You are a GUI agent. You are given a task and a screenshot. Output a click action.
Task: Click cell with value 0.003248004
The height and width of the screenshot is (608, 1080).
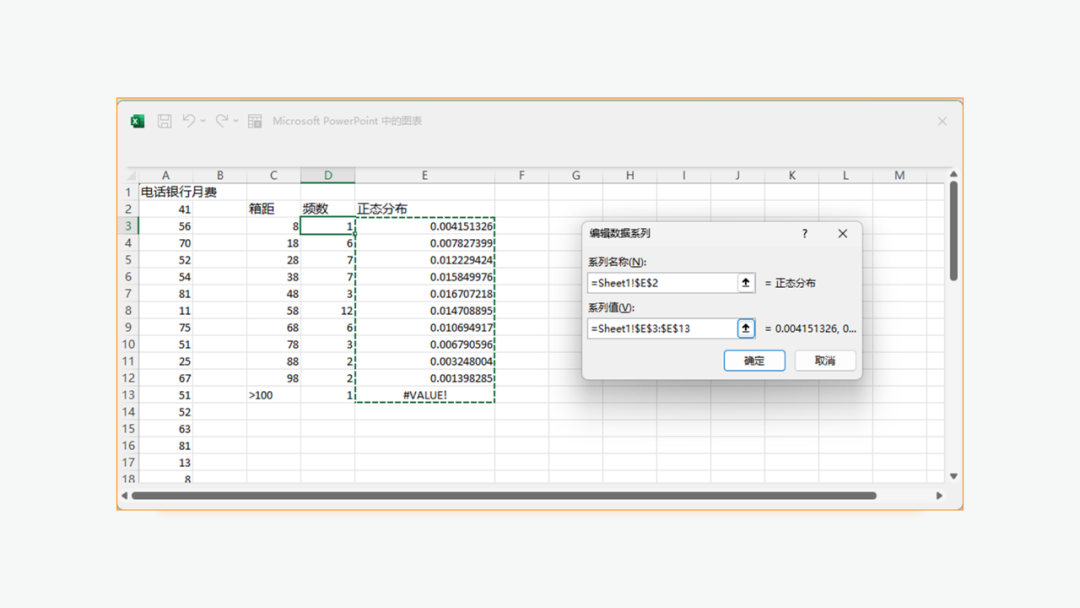(x=424, y=361)
